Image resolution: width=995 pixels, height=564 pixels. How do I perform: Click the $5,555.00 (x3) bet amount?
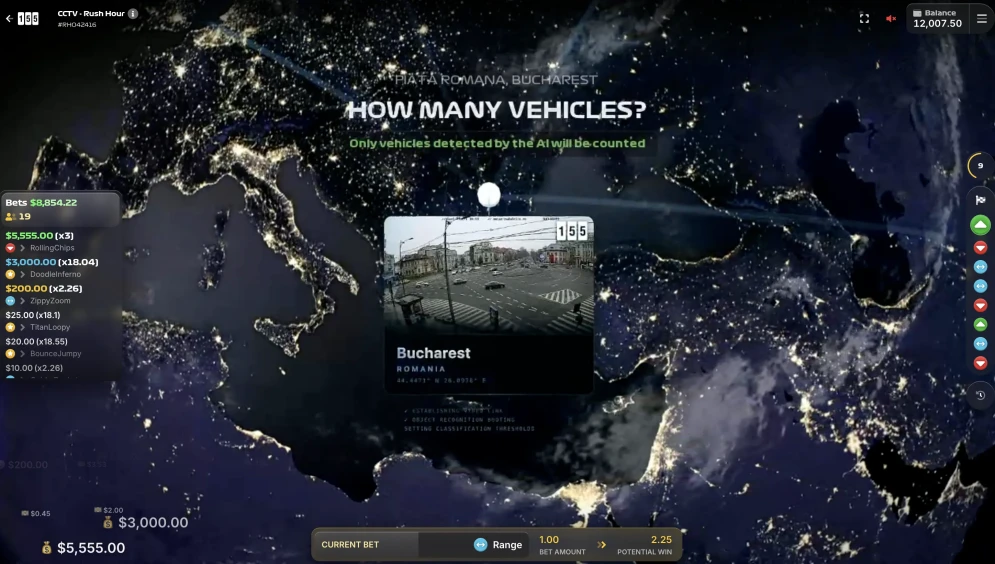click(x=39, y=235)
